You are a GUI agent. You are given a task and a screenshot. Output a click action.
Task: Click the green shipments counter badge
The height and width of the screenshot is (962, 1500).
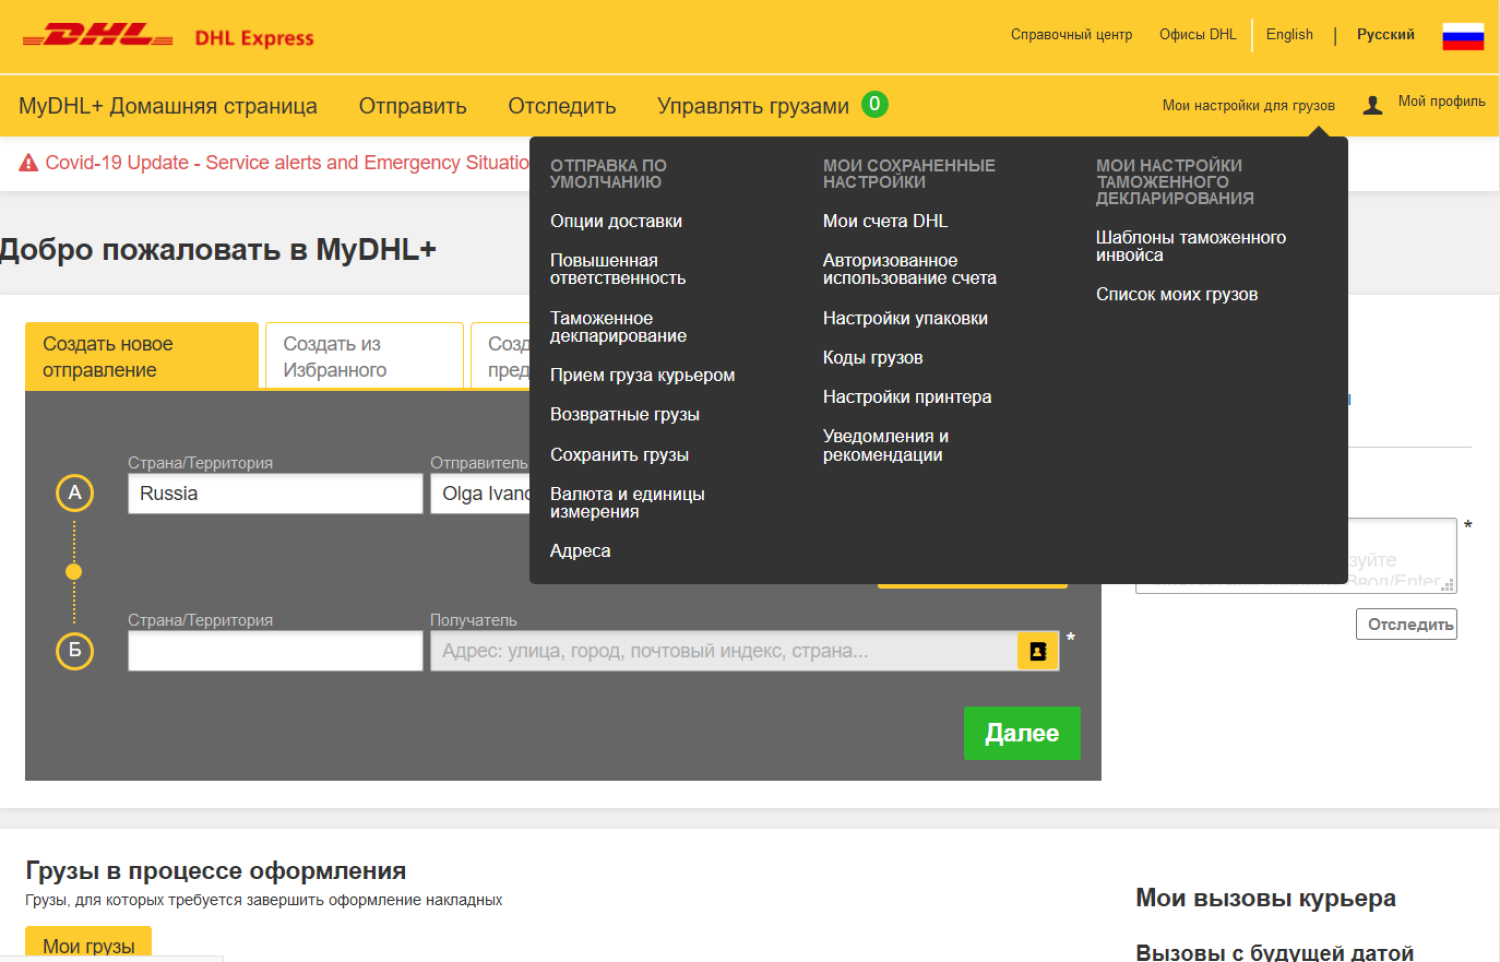click(x=874, y=104)
